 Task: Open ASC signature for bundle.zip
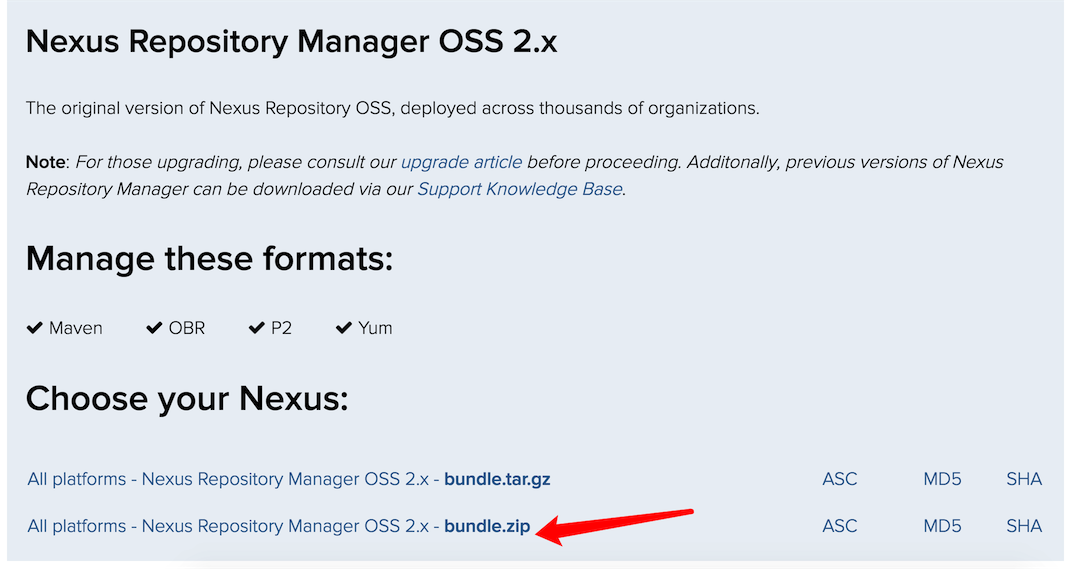tap(840, 526)
